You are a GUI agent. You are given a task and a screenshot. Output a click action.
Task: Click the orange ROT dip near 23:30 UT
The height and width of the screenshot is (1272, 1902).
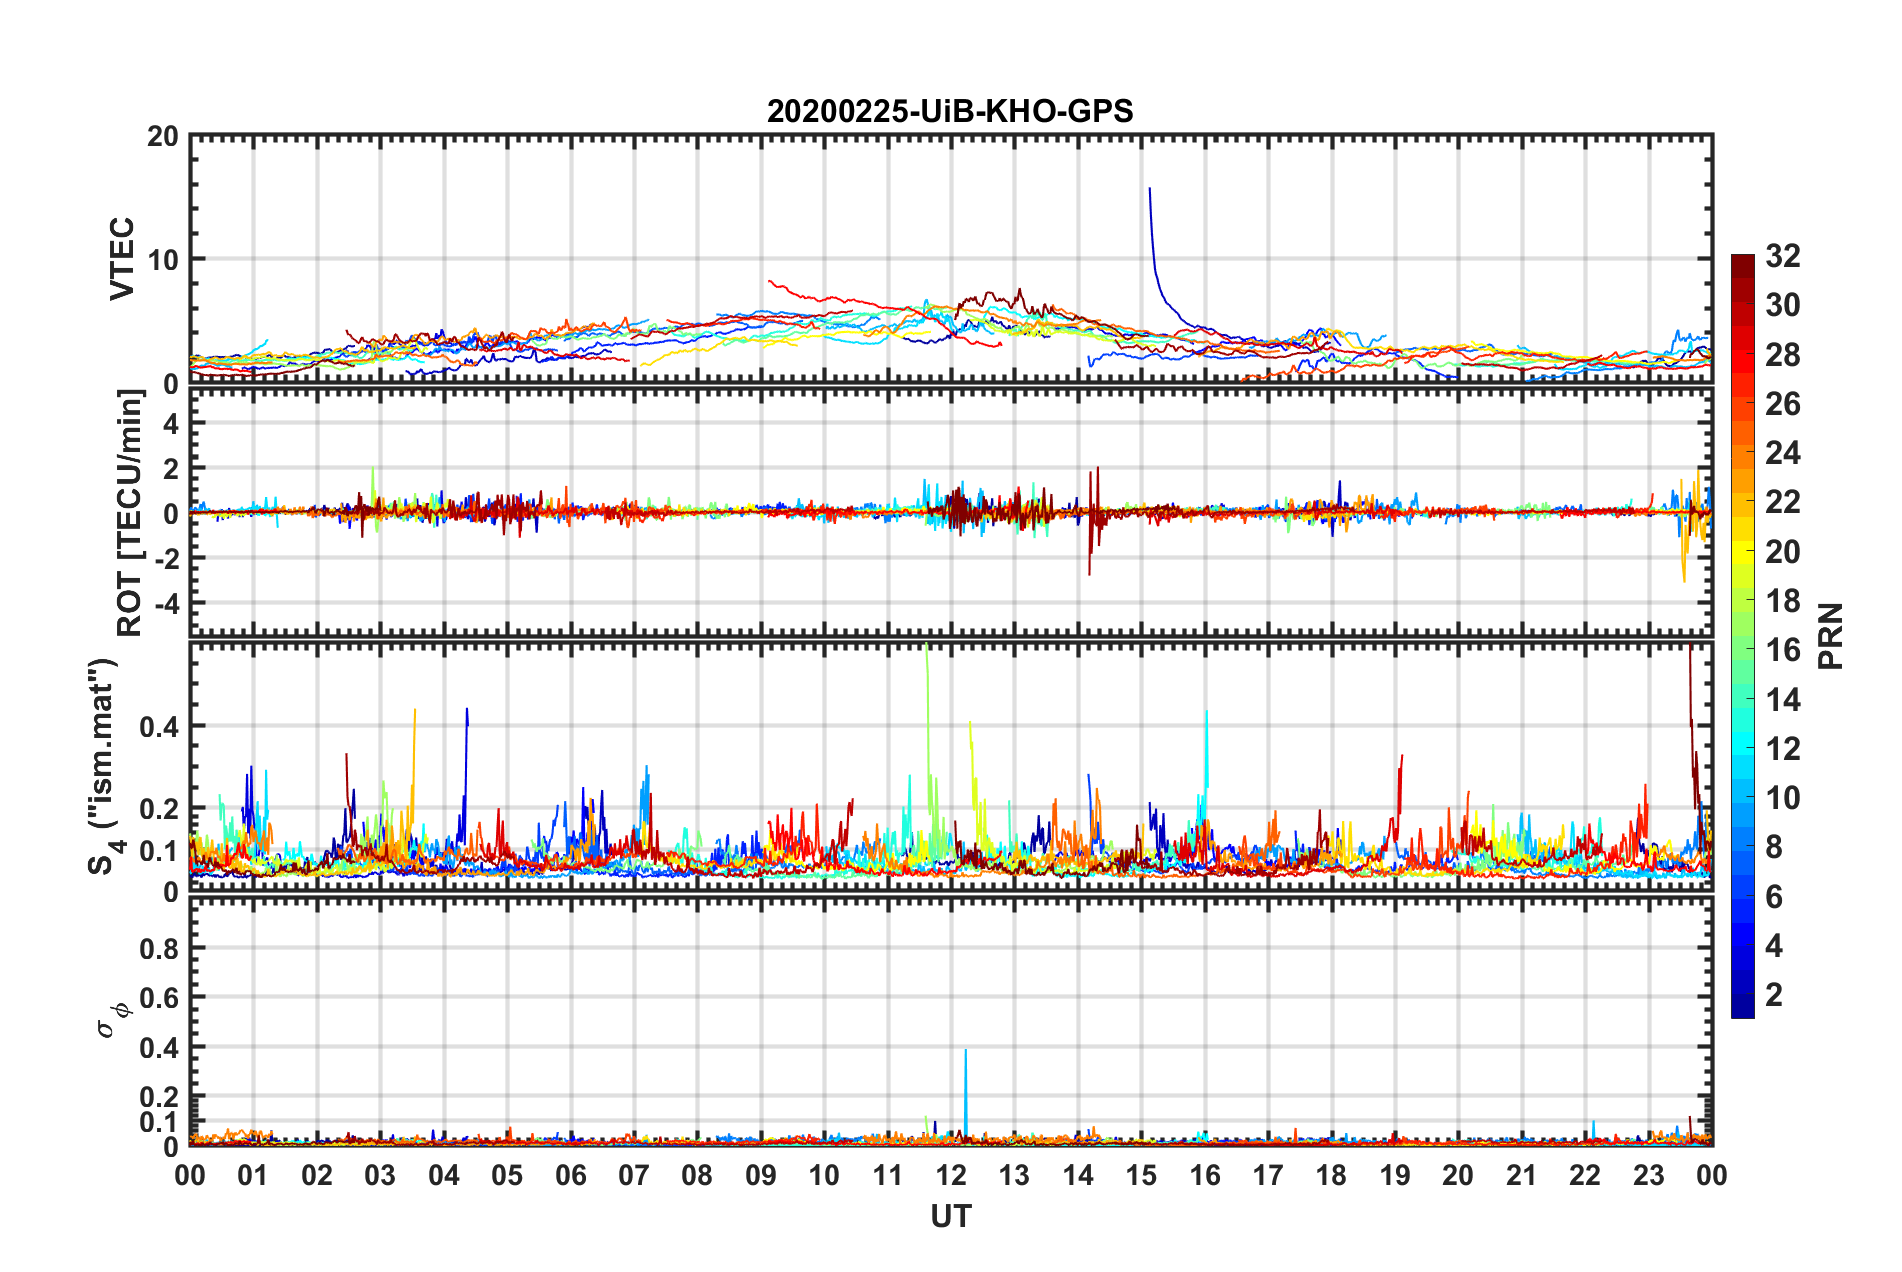(x=1684, y=560)
